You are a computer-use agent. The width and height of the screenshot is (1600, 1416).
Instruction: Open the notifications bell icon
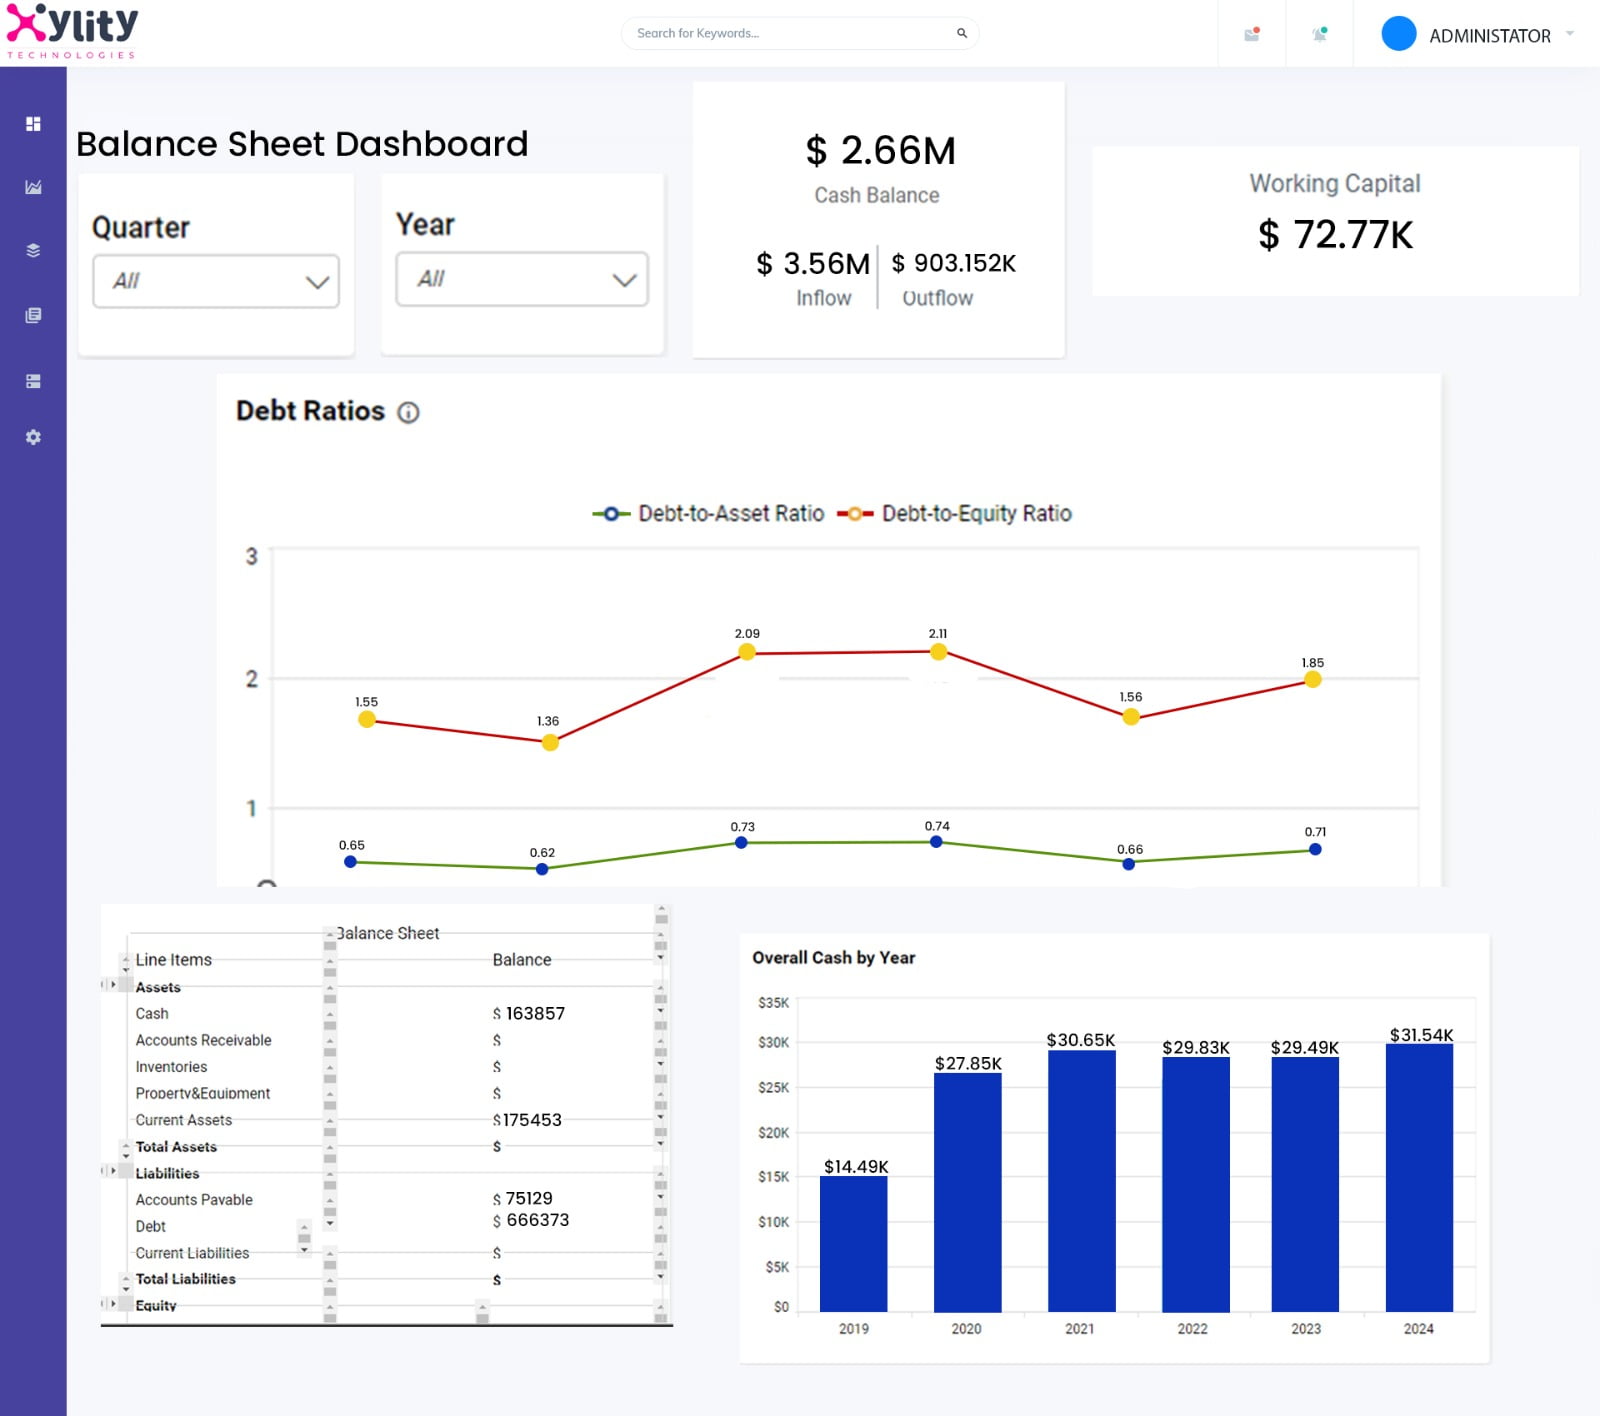[1320, 34]
